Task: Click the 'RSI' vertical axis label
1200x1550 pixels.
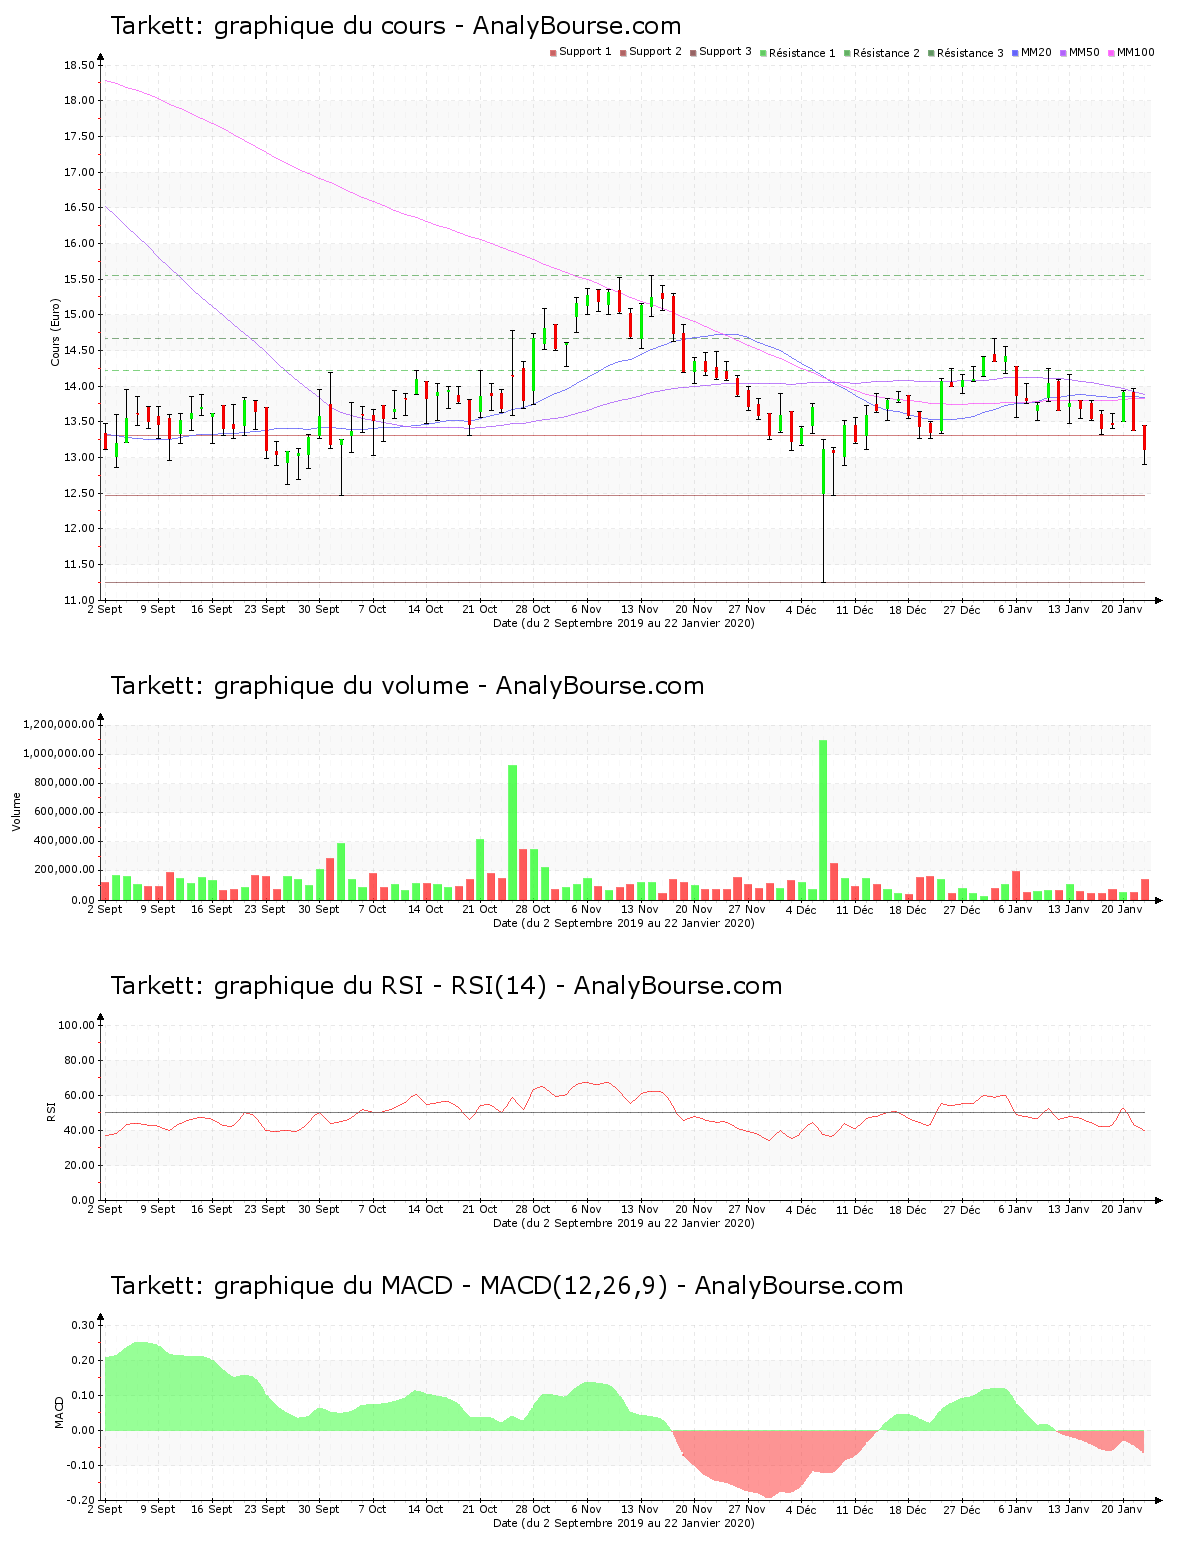Action: (51, 1112)
